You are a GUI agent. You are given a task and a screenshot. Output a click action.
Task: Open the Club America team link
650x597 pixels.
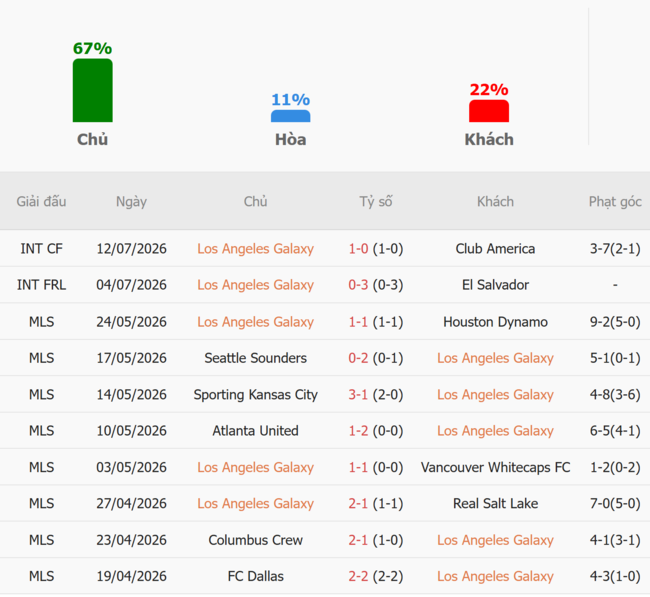[x=495, y=249]
